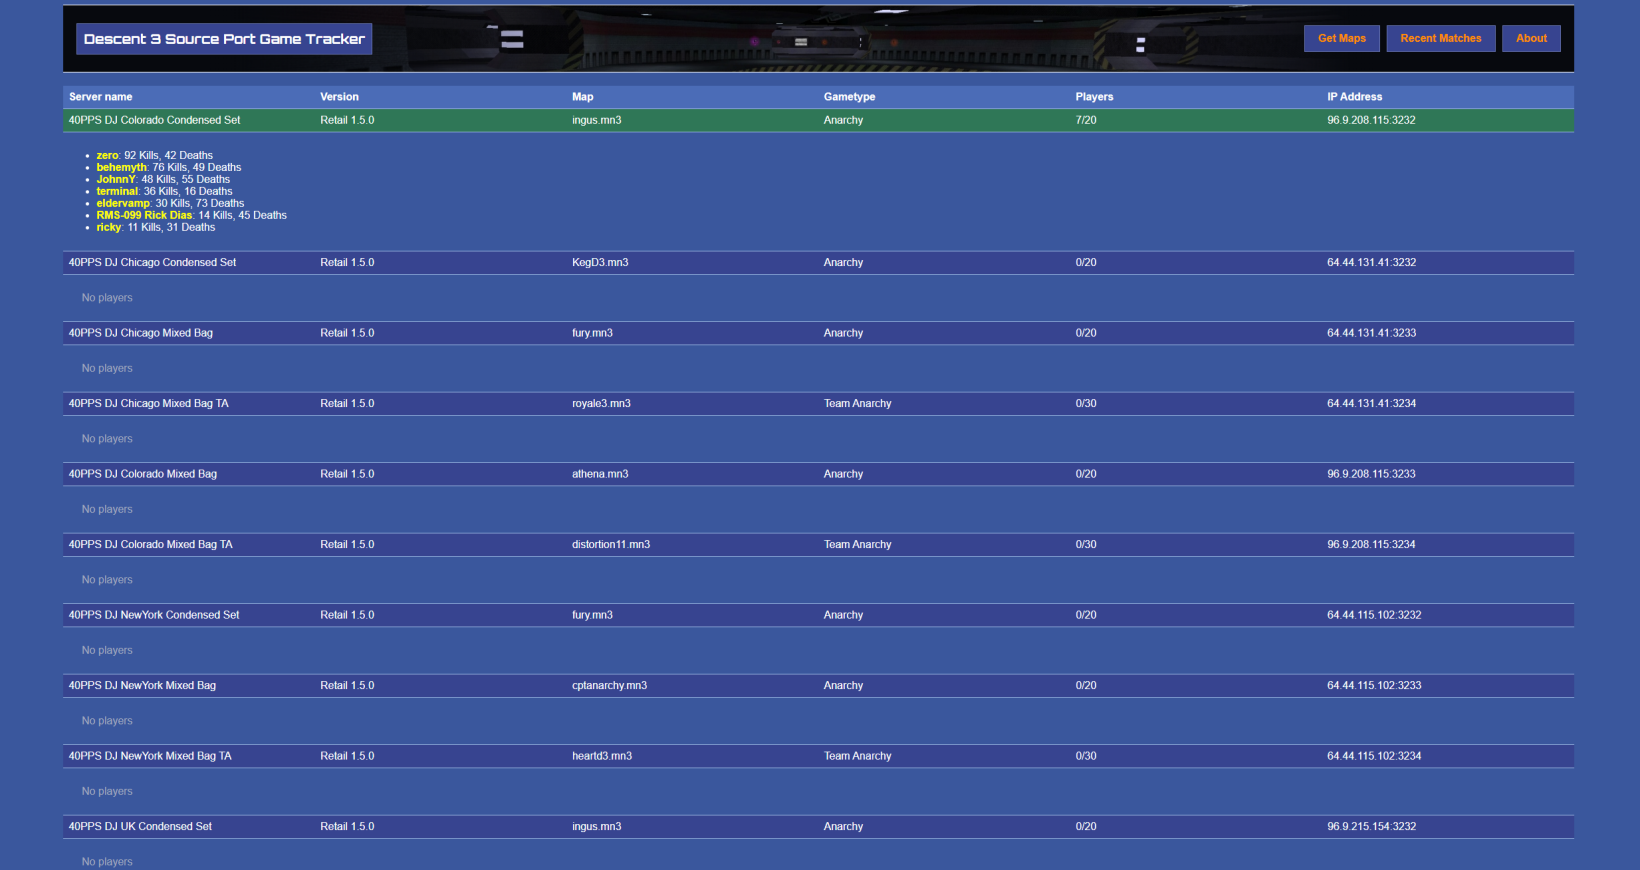This screenshot has height=870, width=1640.
Task: Click the Map column header
Action: coord(582,97)
